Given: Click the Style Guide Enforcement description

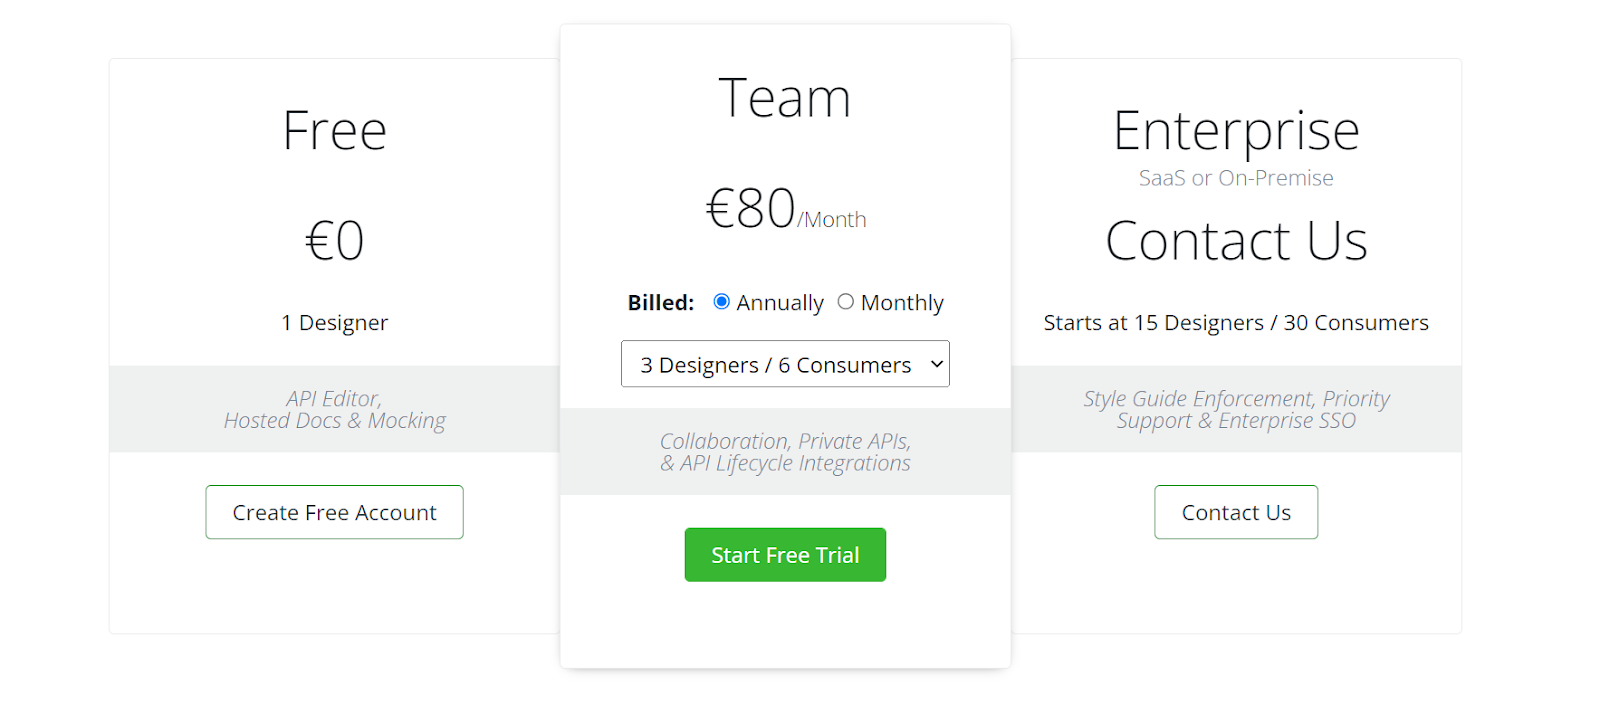Looking at the screenshot, I should click(x=1236, y=409).
